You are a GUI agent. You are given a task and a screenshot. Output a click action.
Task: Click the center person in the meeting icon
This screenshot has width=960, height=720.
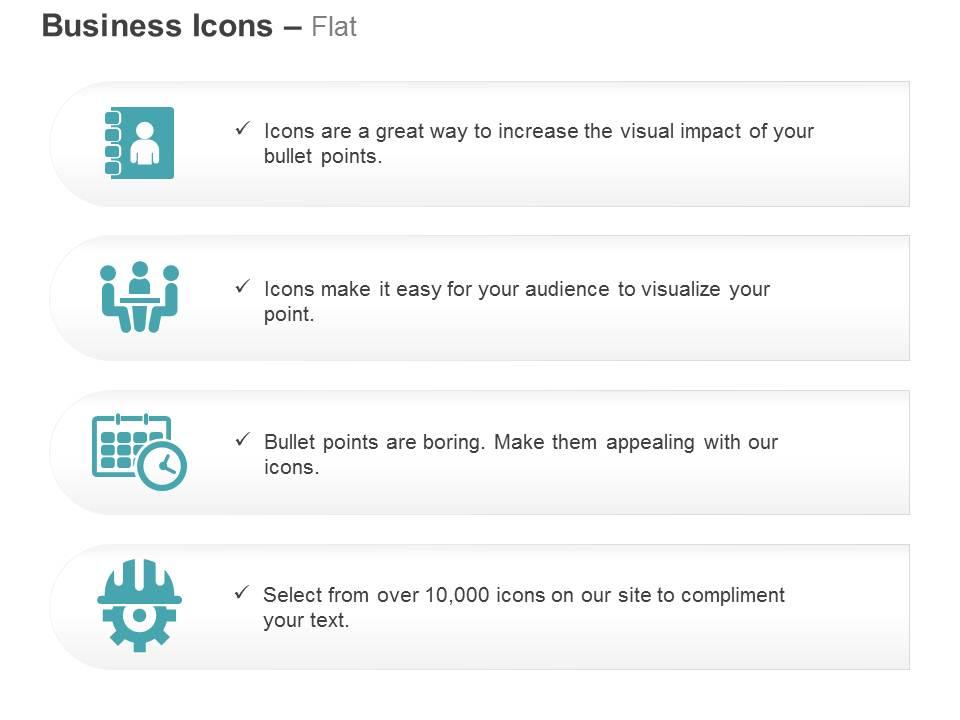pyautogui.click(x=140, y=277)
